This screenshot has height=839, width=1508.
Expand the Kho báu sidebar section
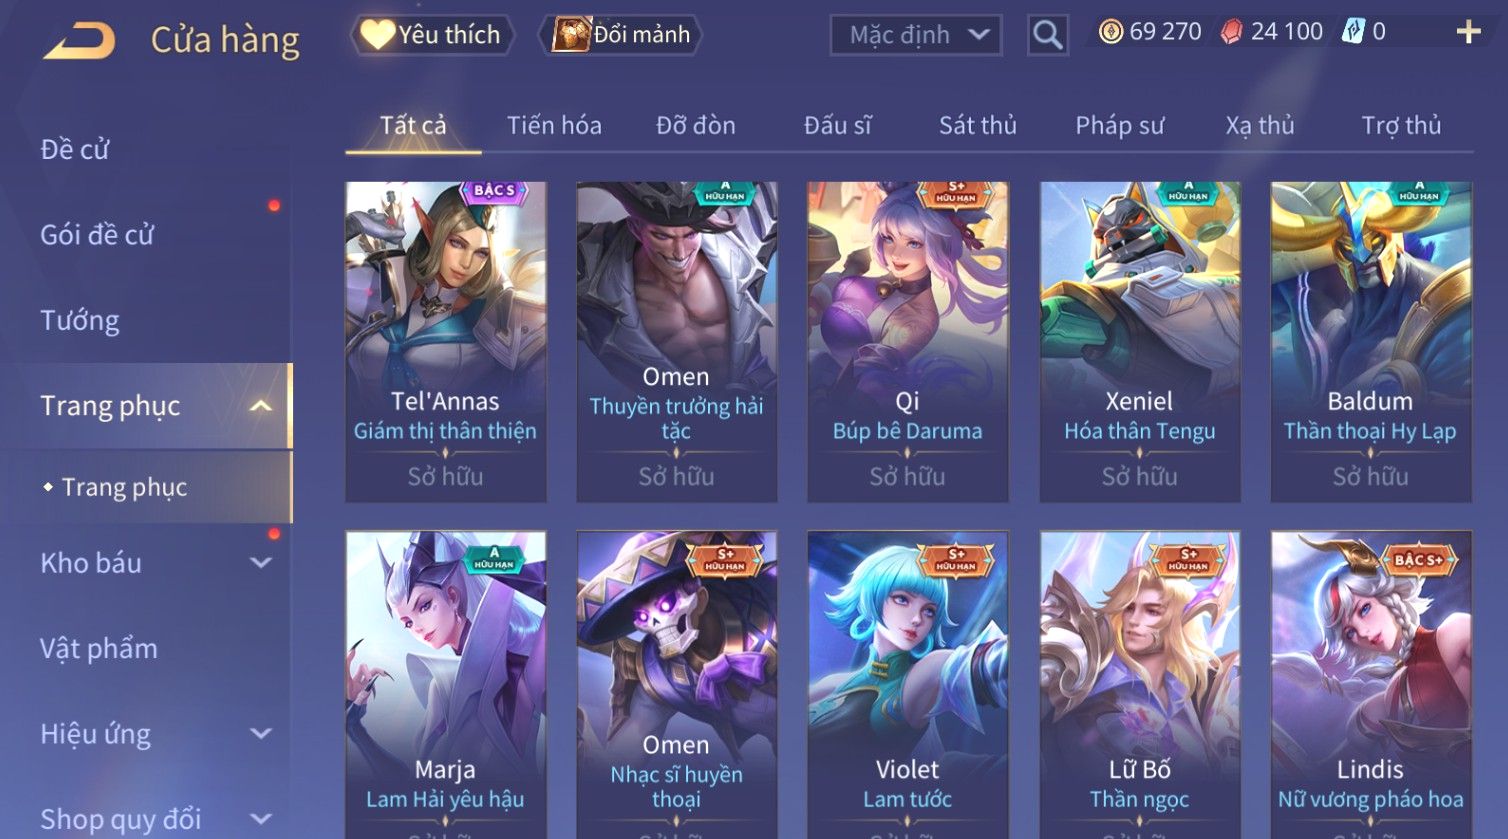[261, 563]
